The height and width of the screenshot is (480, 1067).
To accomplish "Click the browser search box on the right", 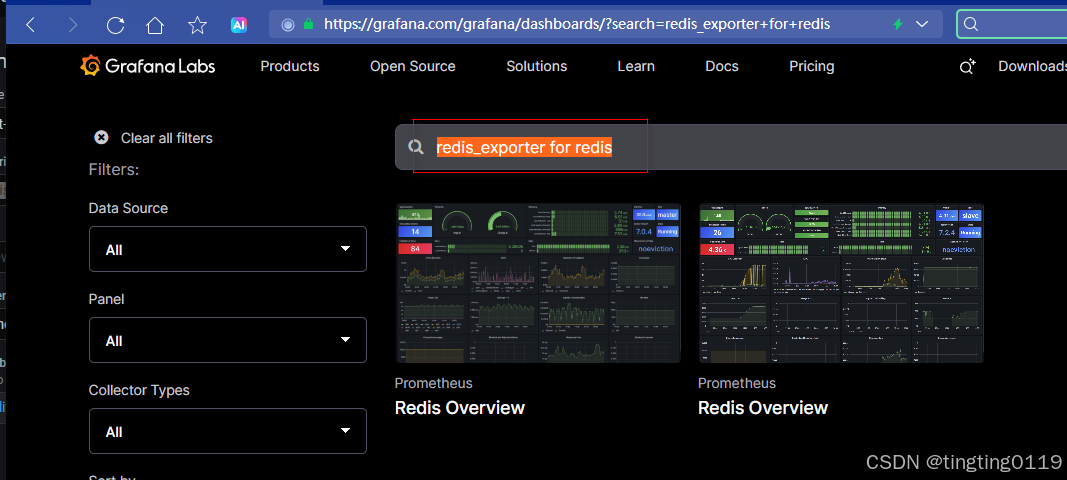I will [1014, 25].
